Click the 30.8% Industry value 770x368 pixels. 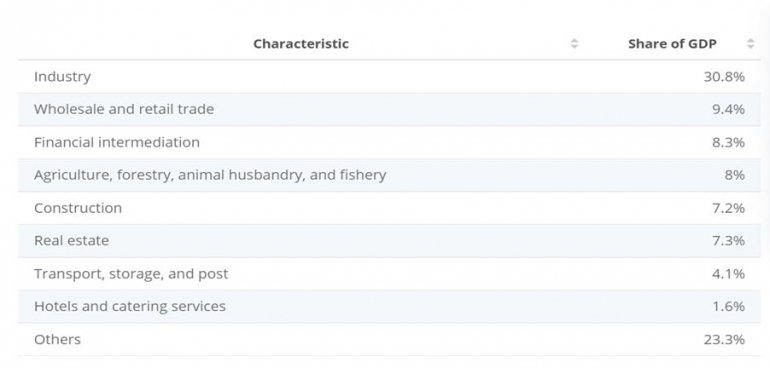pos(724,77)
